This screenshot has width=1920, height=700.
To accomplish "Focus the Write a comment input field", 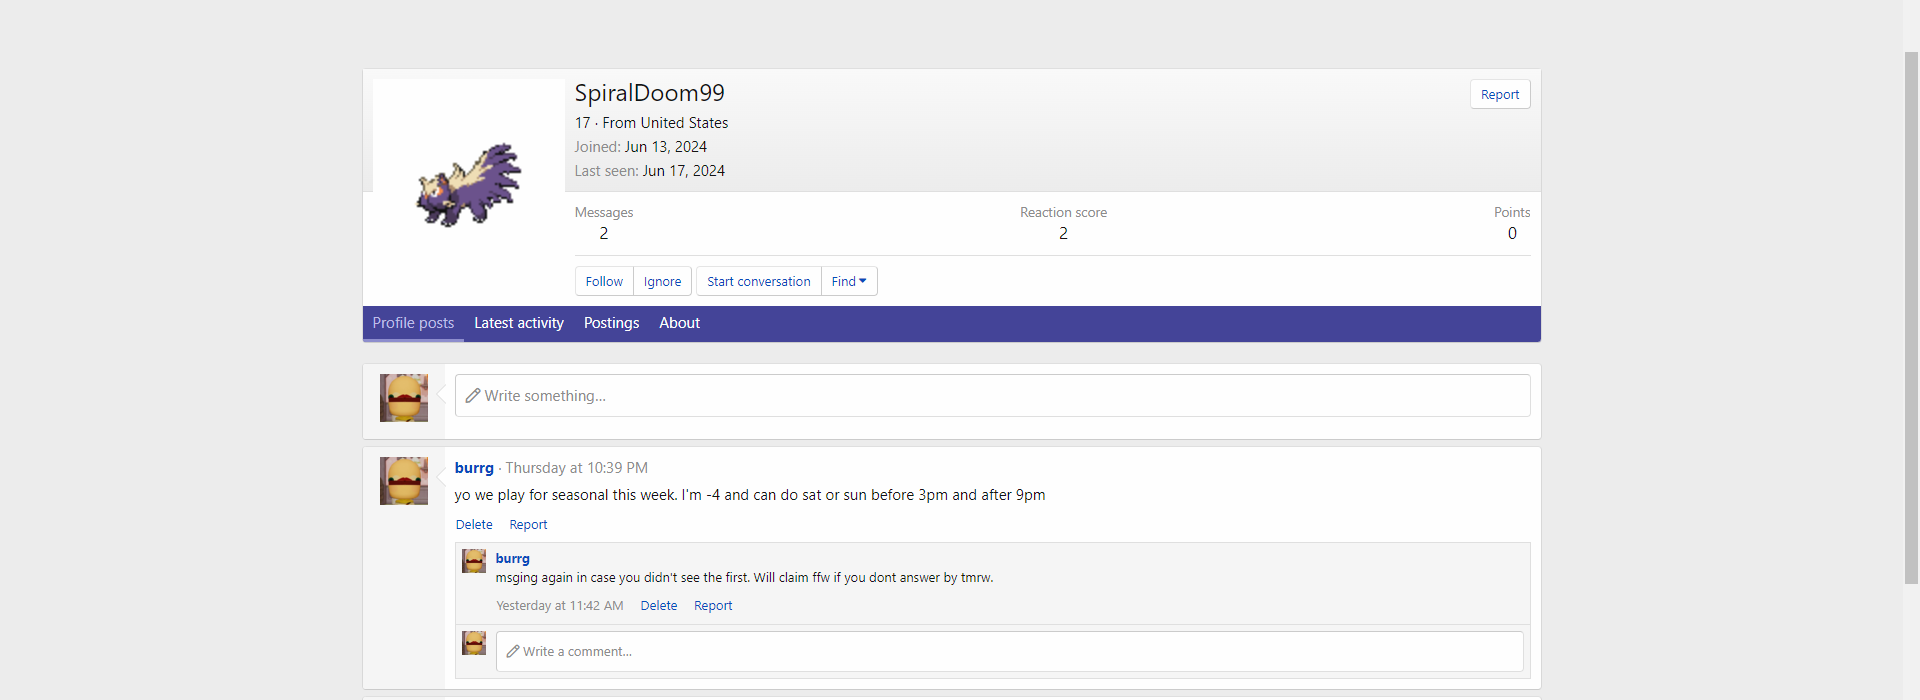I will (x=1009, y=652).
